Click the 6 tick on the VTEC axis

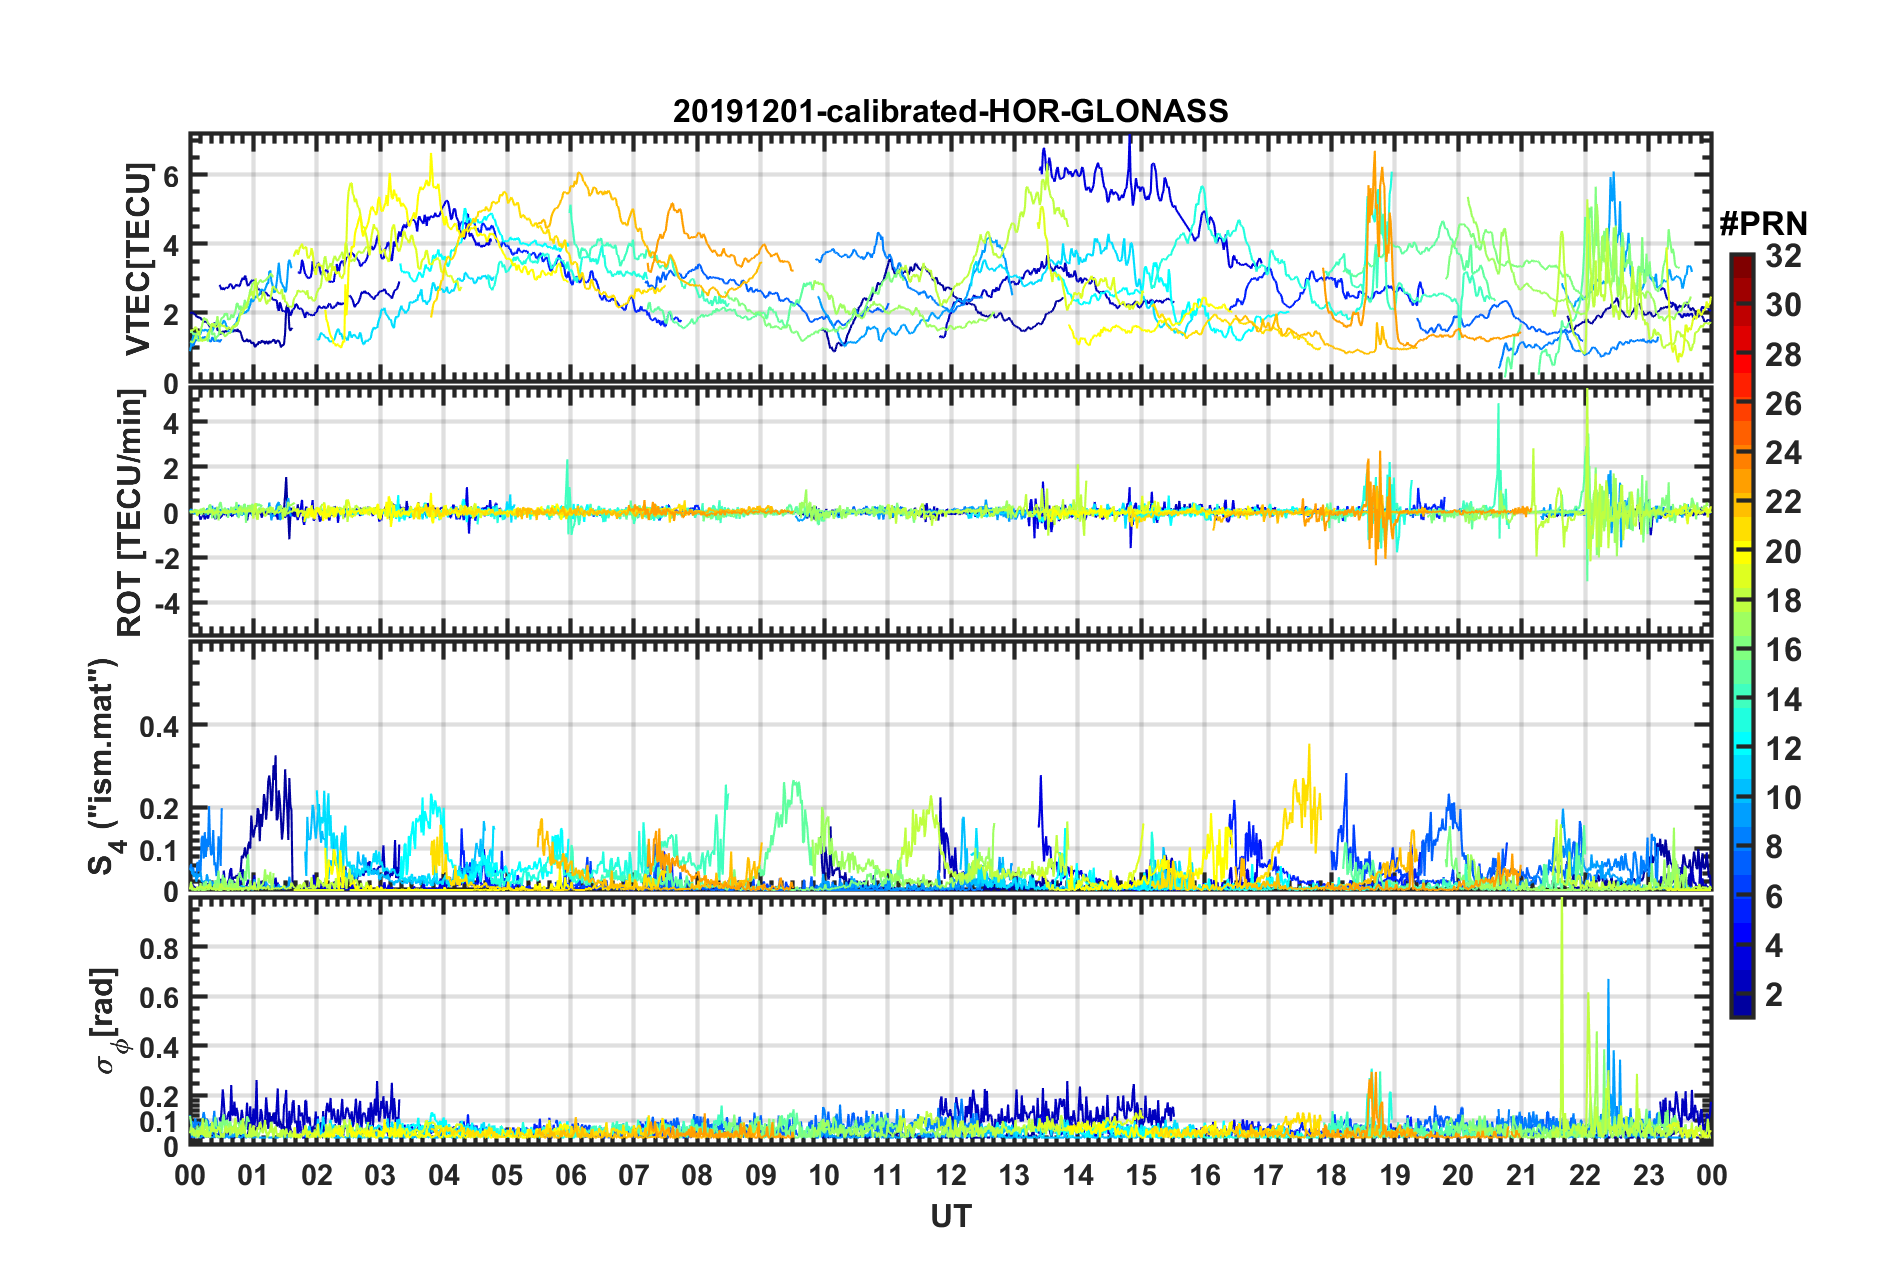pyautogui.click(x=171, y=175)
